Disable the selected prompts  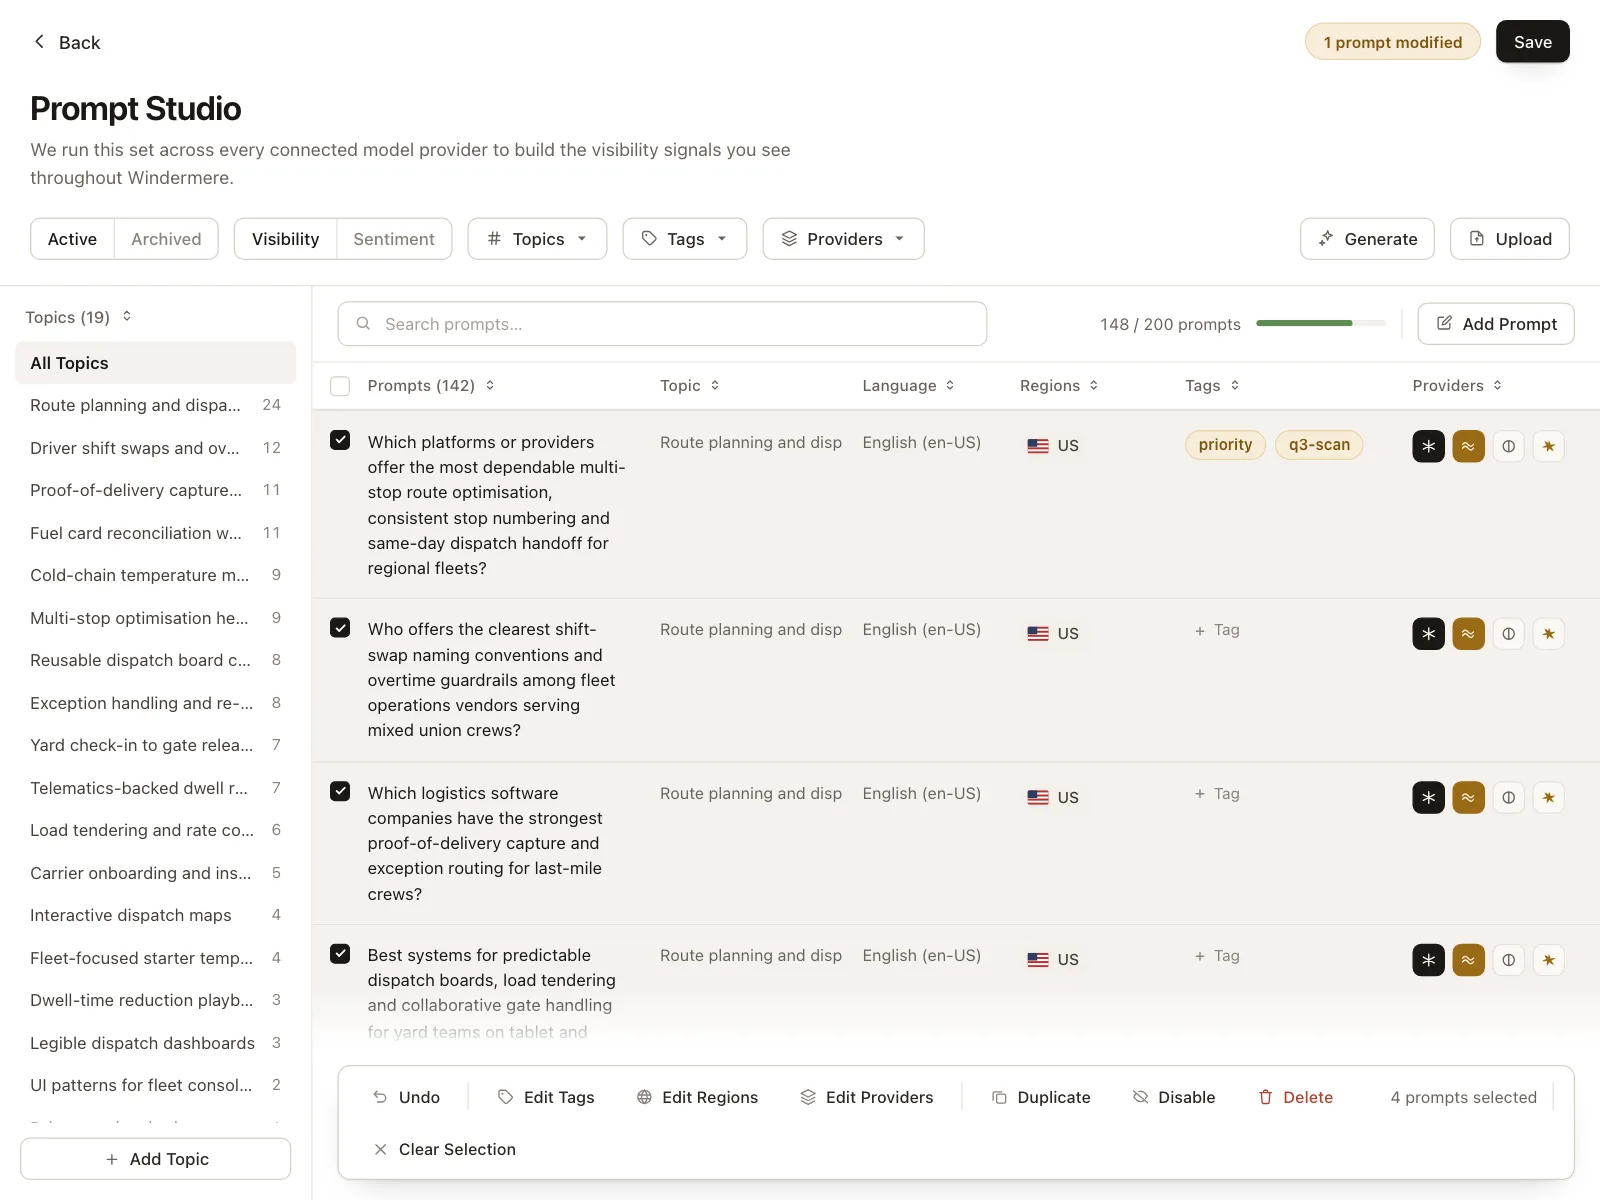[1173, 1097]
